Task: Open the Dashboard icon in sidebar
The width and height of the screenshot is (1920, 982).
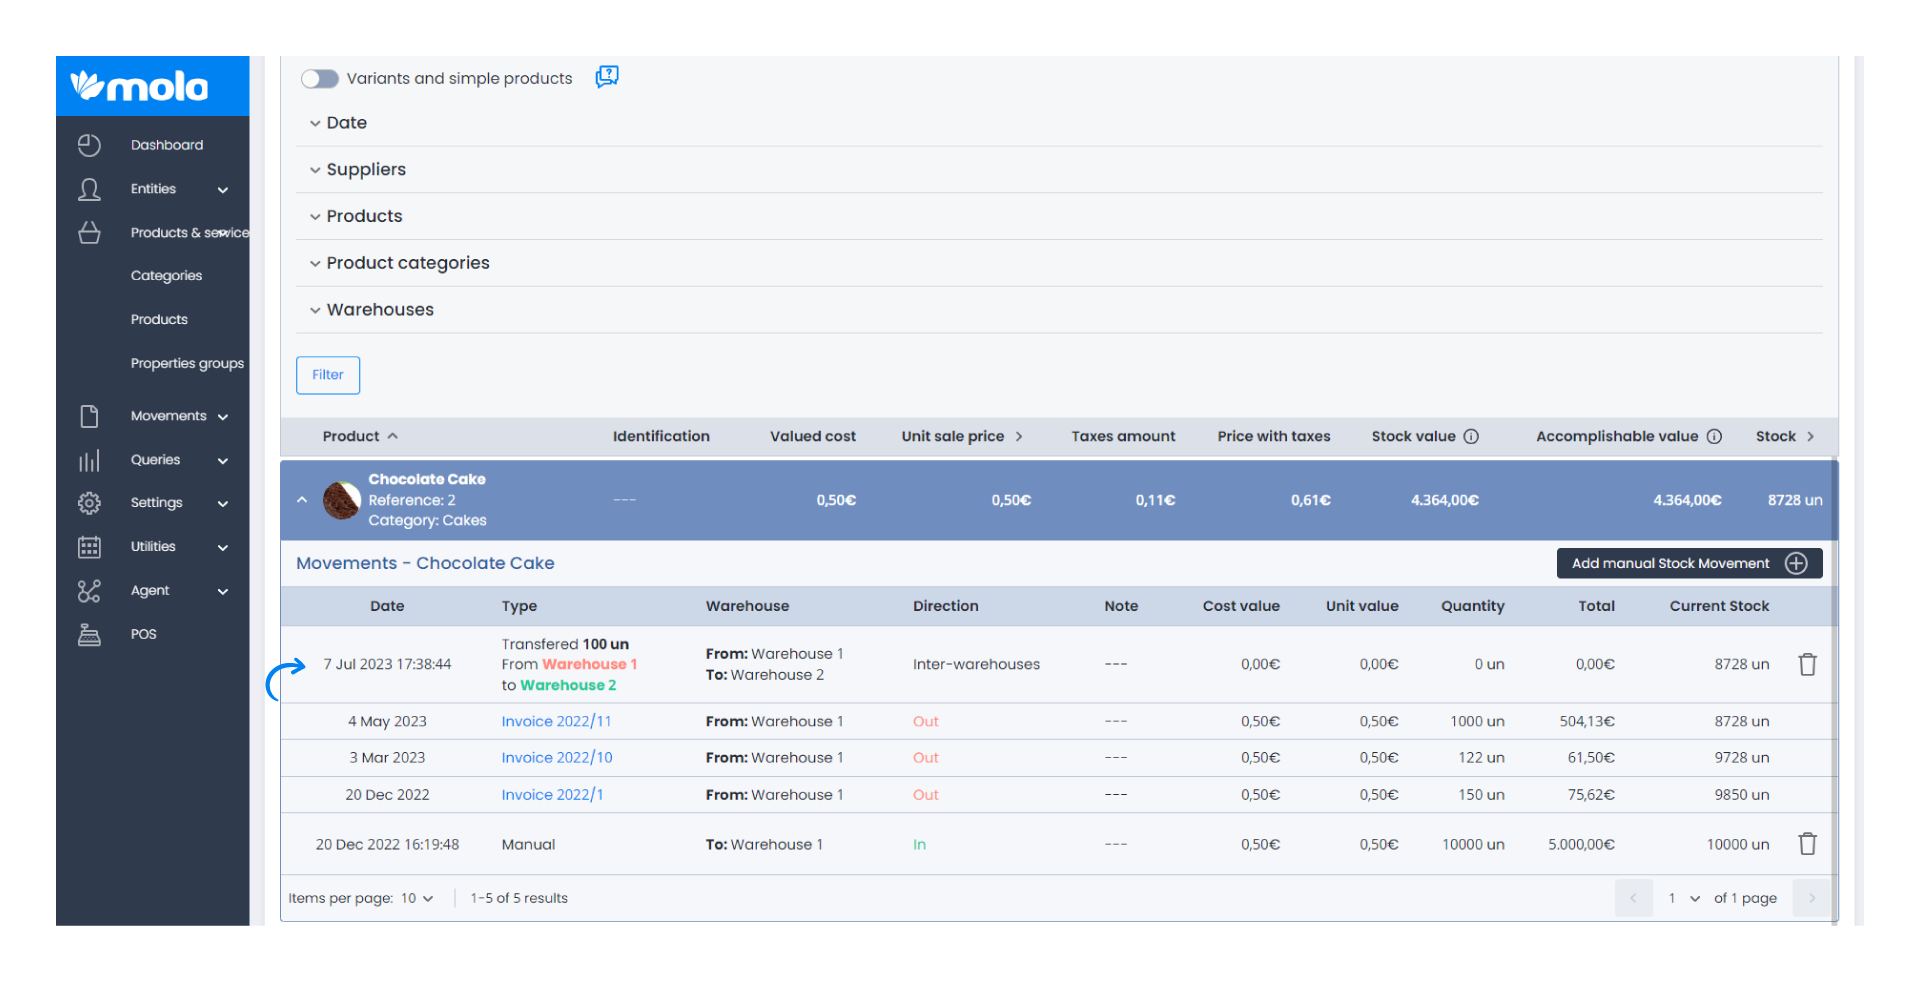Action: tap(89, 145)
